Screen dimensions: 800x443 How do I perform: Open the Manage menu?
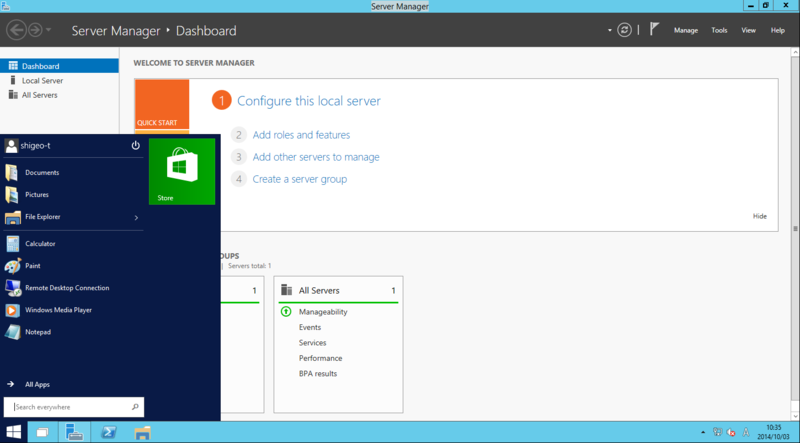click(x=686, y=31)
